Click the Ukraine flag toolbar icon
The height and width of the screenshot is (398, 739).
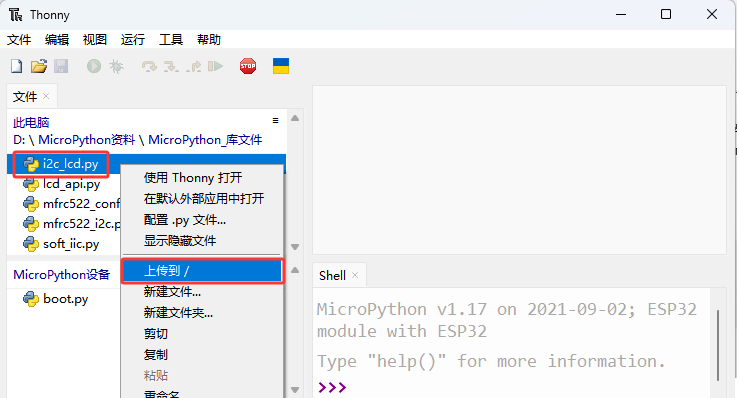point(281,66)
